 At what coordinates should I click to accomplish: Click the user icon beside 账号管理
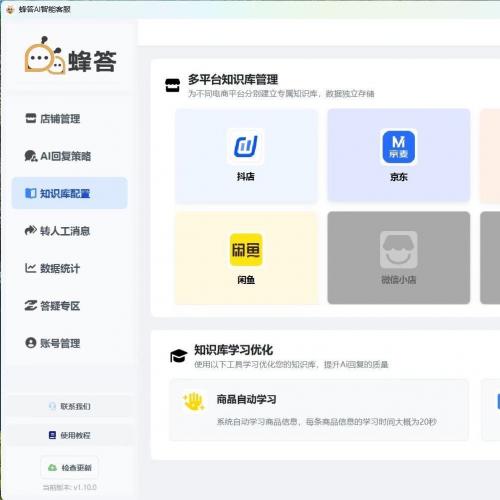[31, 343]
